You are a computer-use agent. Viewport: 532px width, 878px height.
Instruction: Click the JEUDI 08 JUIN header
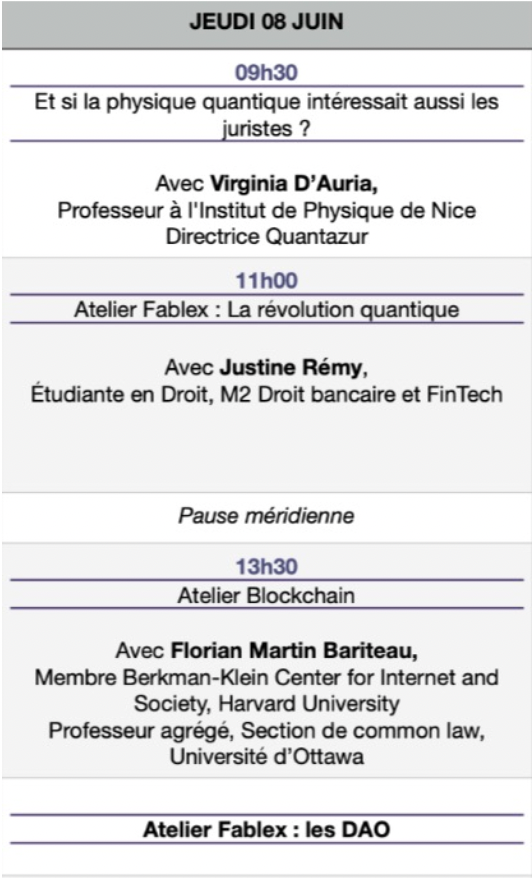tap(266, 22)
